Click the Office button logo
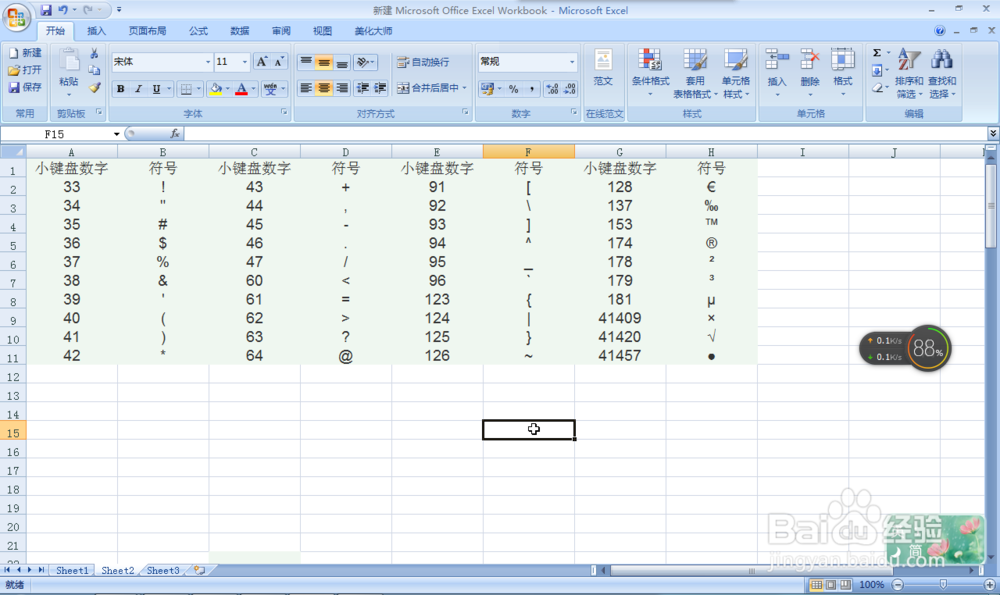The height and width of the screenshot is (595, 1000). [x=16, y=17]
